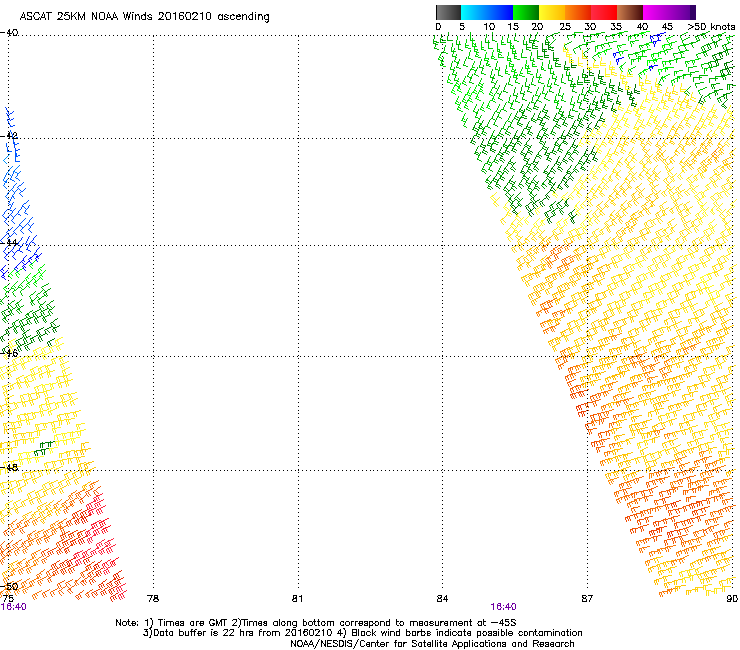Click the orange 25–30 knots color segment
The width and height of the screenshot is (740, 650).
pos(578,12)
